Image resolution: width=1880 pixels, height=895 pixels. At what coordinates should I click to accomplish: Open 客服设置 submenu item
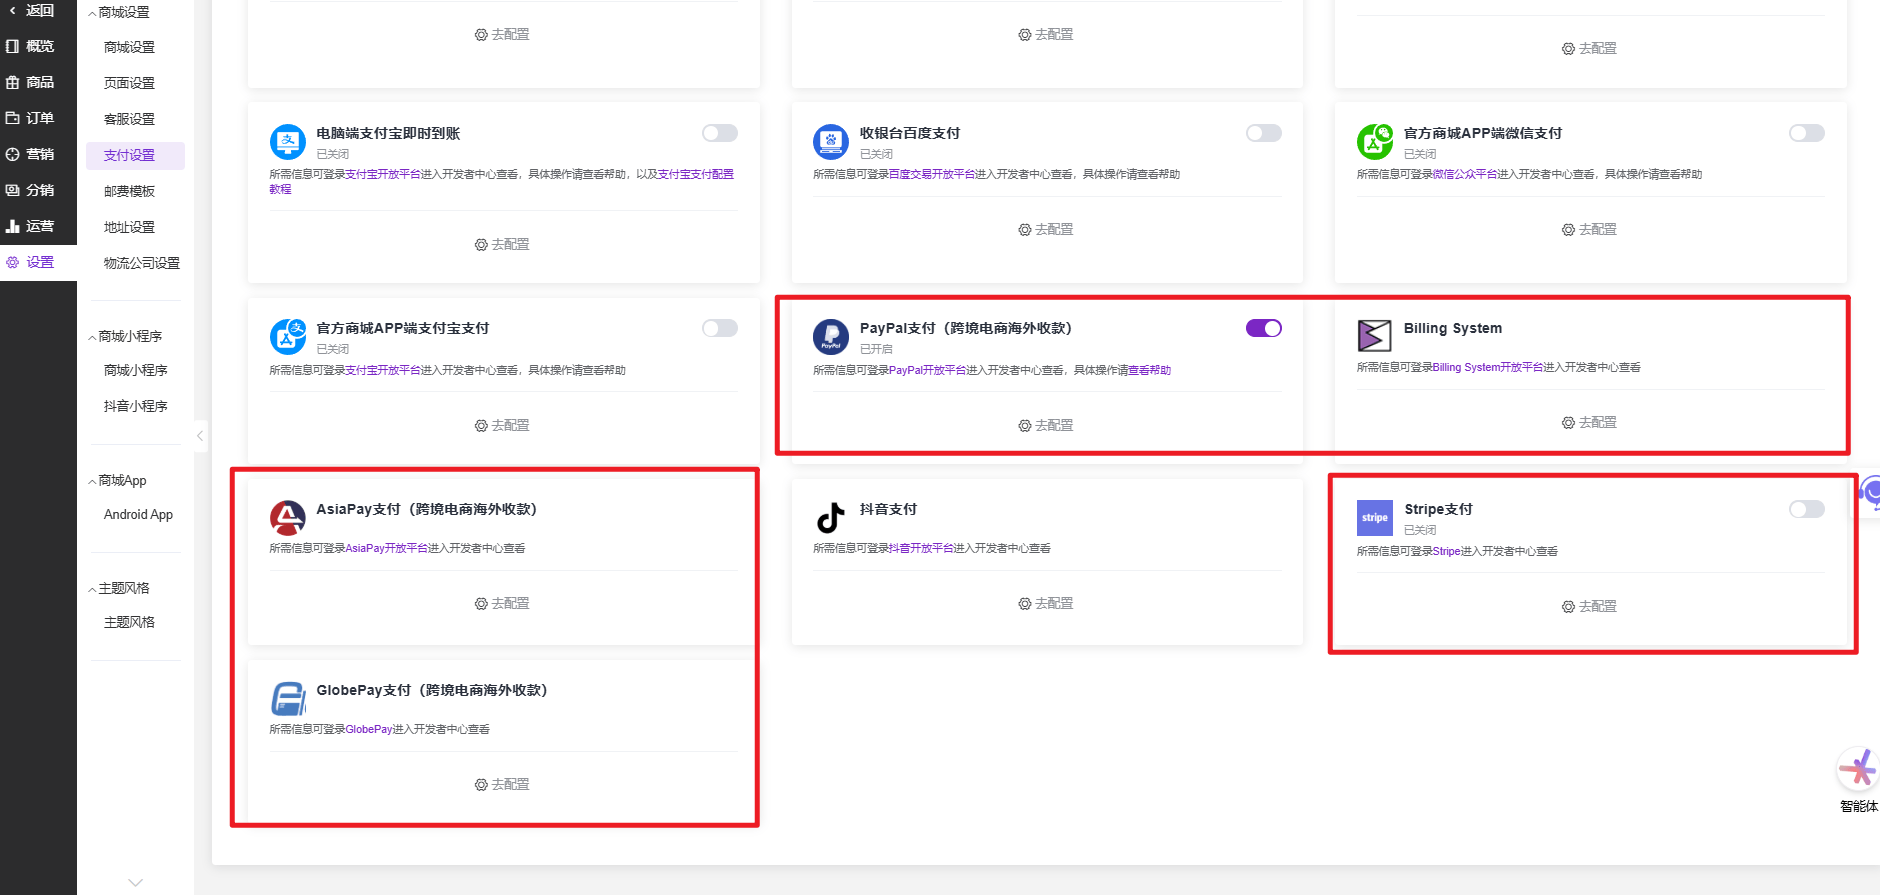[x=129, y=119]
